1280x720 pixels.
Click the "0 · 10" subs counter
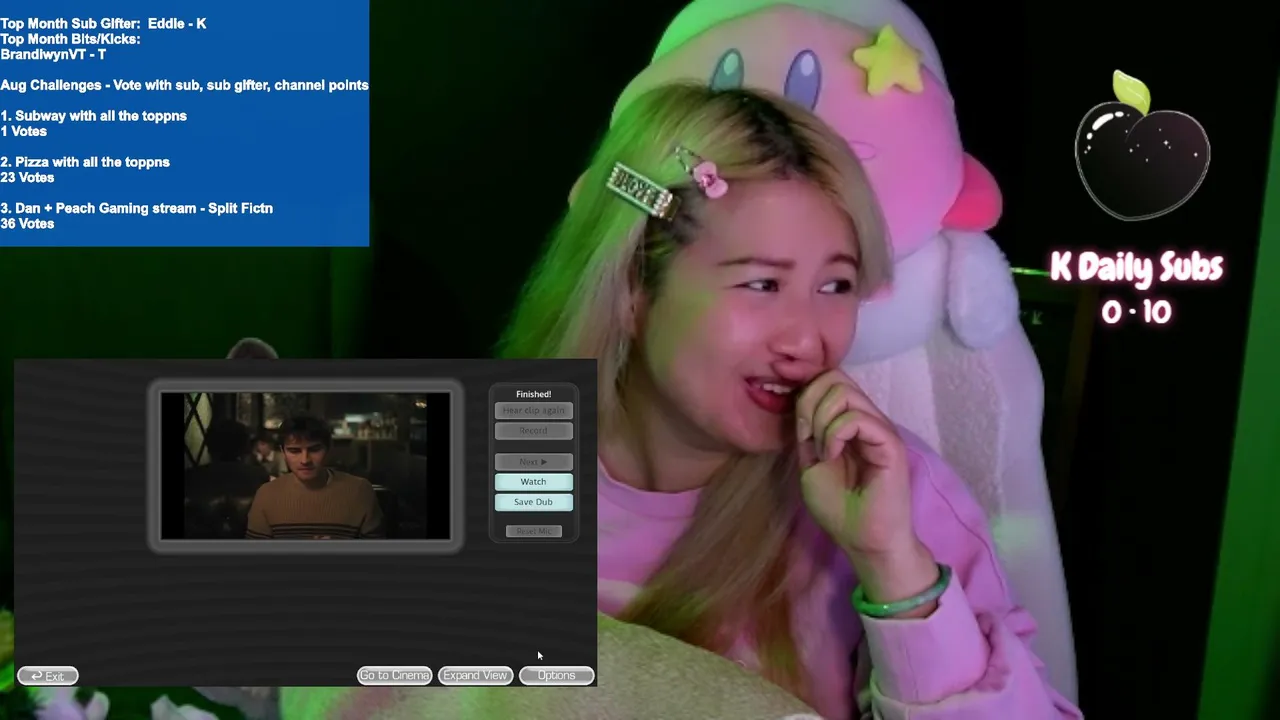1136,312
